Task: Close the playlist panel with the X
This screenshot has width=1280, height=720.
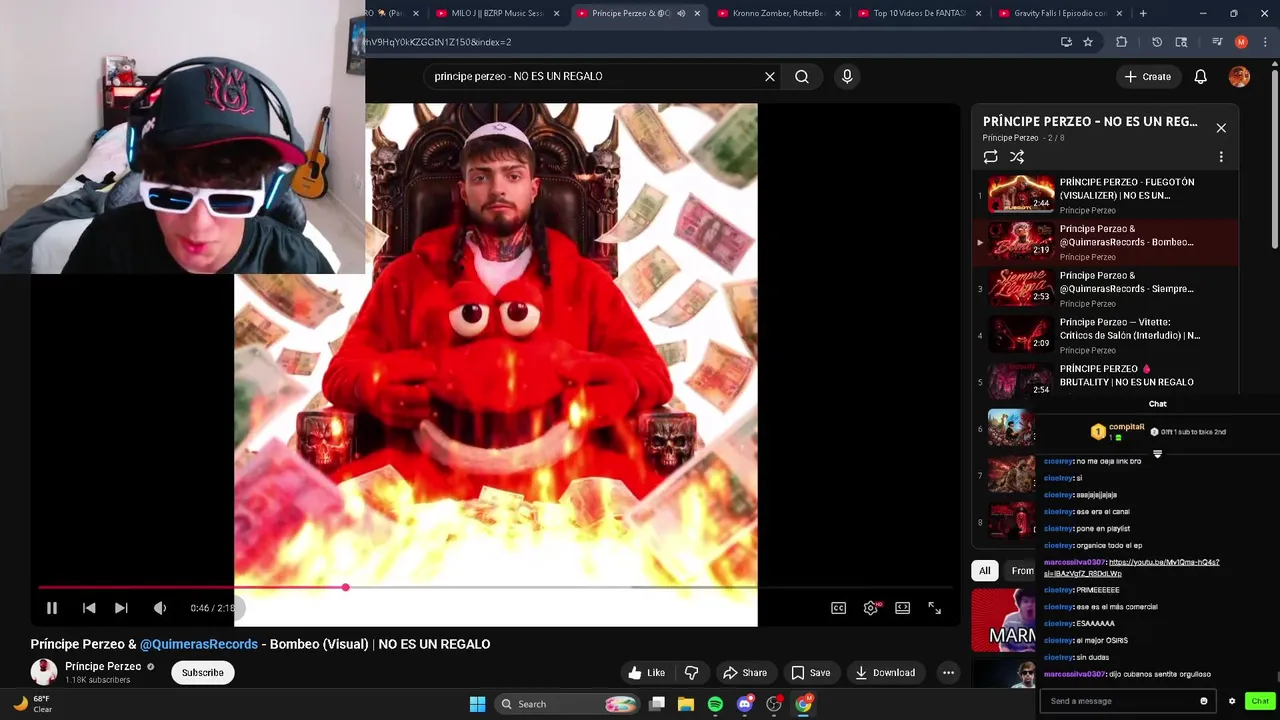Action: (1221, 128)
